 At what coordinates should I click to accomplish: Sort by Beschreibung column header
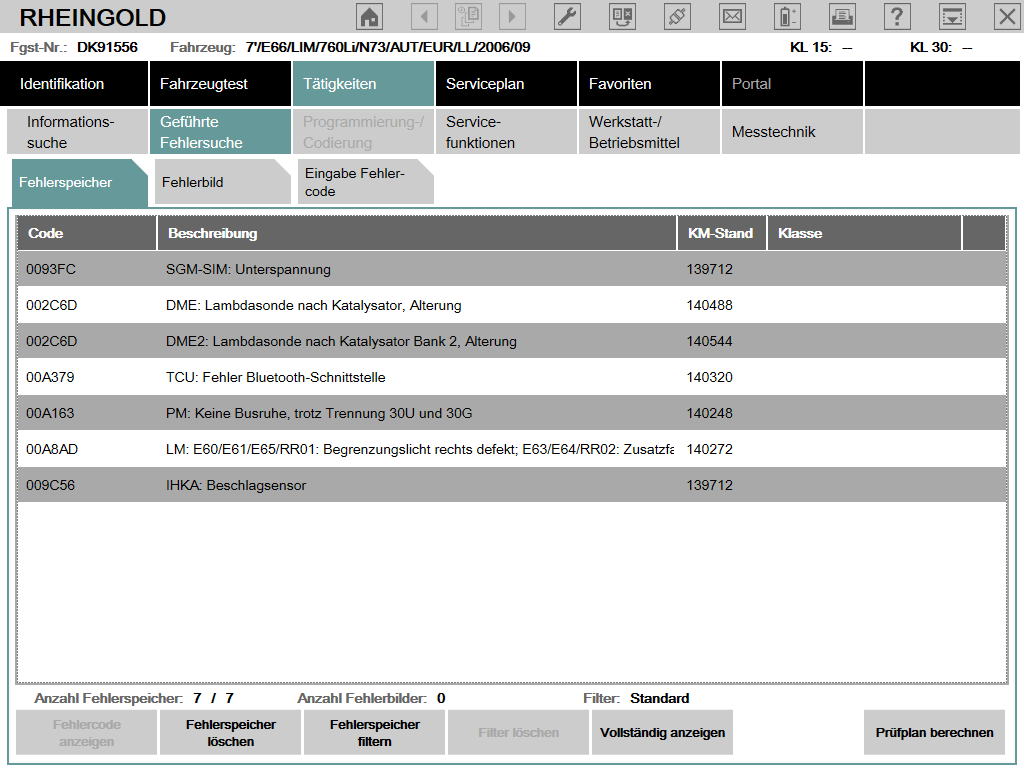pyautogui.click(x=417, y=233)
